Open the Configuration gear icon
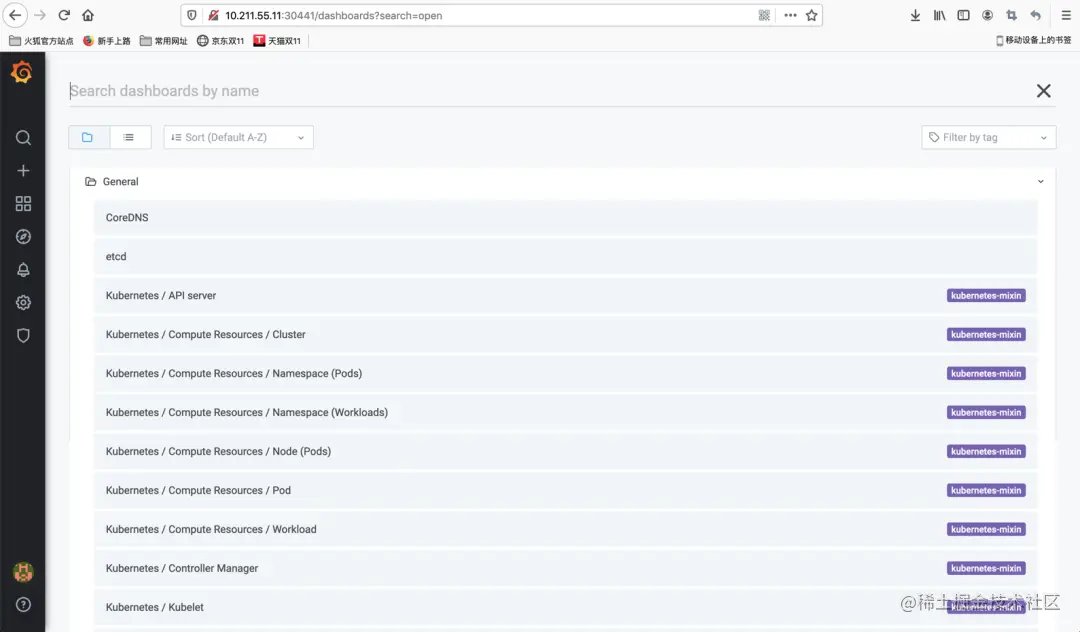The height and width of the screenshot is (632, 1080). (23, 303)
